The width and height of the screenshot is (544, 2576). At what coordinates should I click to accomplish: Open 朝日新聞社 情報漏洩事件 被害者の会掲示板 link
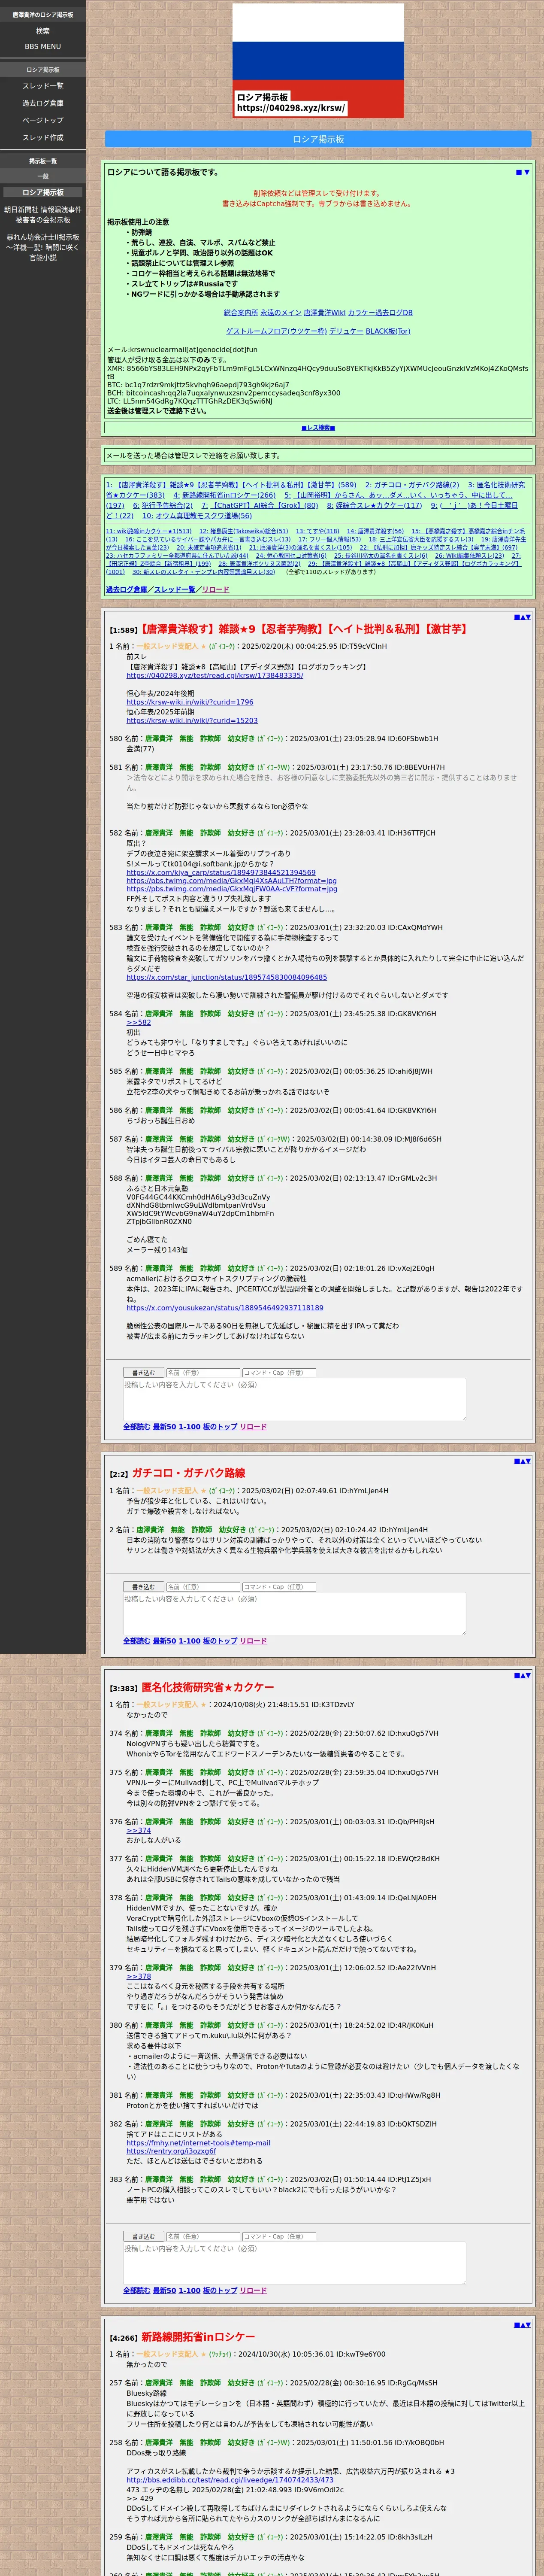coord(43,215)
